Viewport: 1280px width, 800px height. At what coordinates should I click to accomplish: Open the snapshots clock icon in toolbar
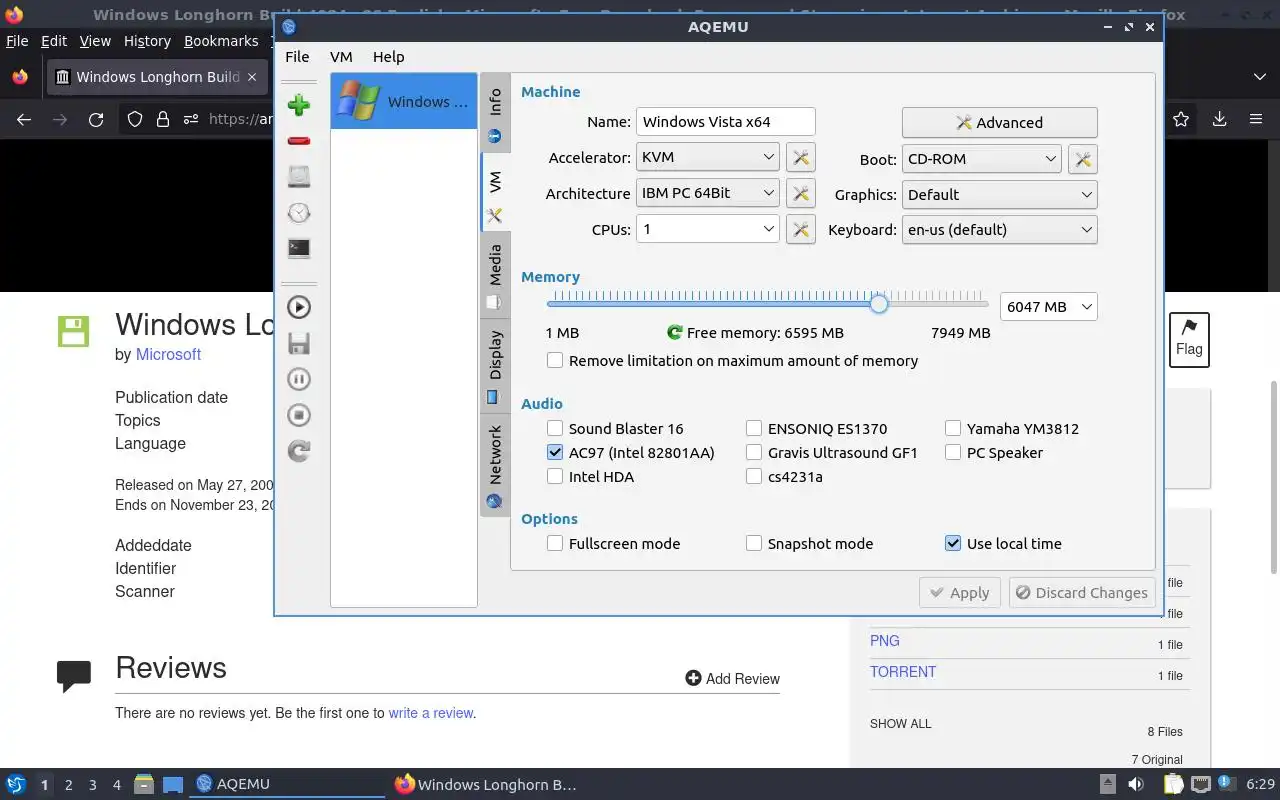point(298,213)
